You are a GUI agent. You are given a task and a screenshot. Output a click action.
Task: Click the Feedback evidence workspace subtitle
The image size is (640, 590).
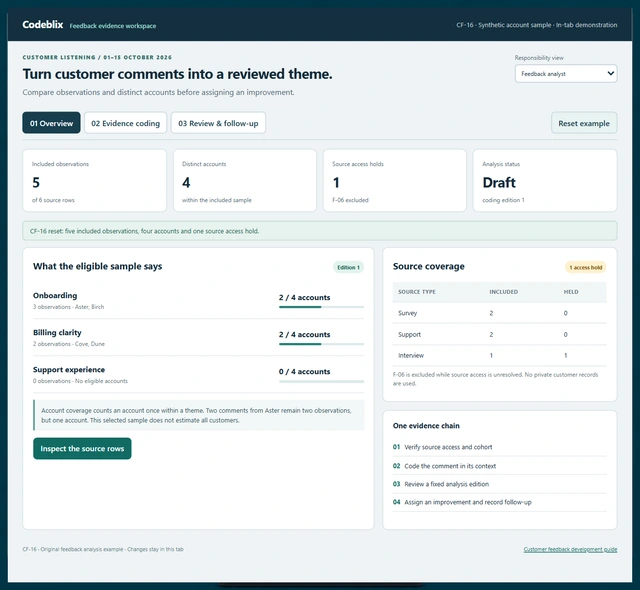[x=113, y=26]
